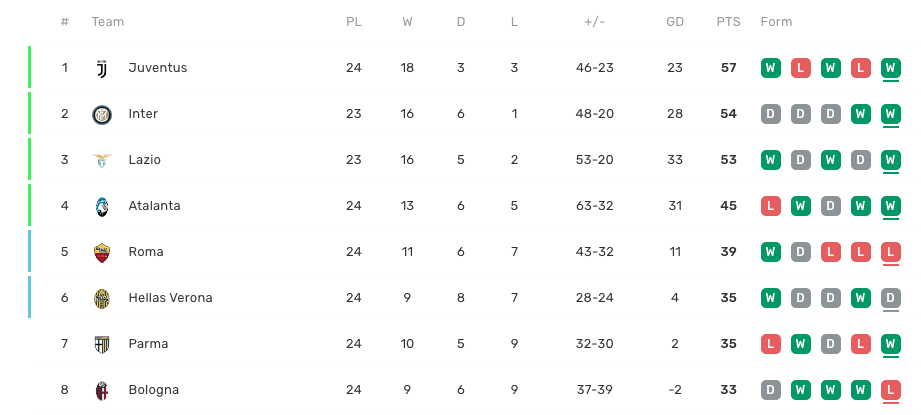Open the Hellas Verona team link
Image resolution: width=921 pixels, height=415 pixels.
point(170,298)
